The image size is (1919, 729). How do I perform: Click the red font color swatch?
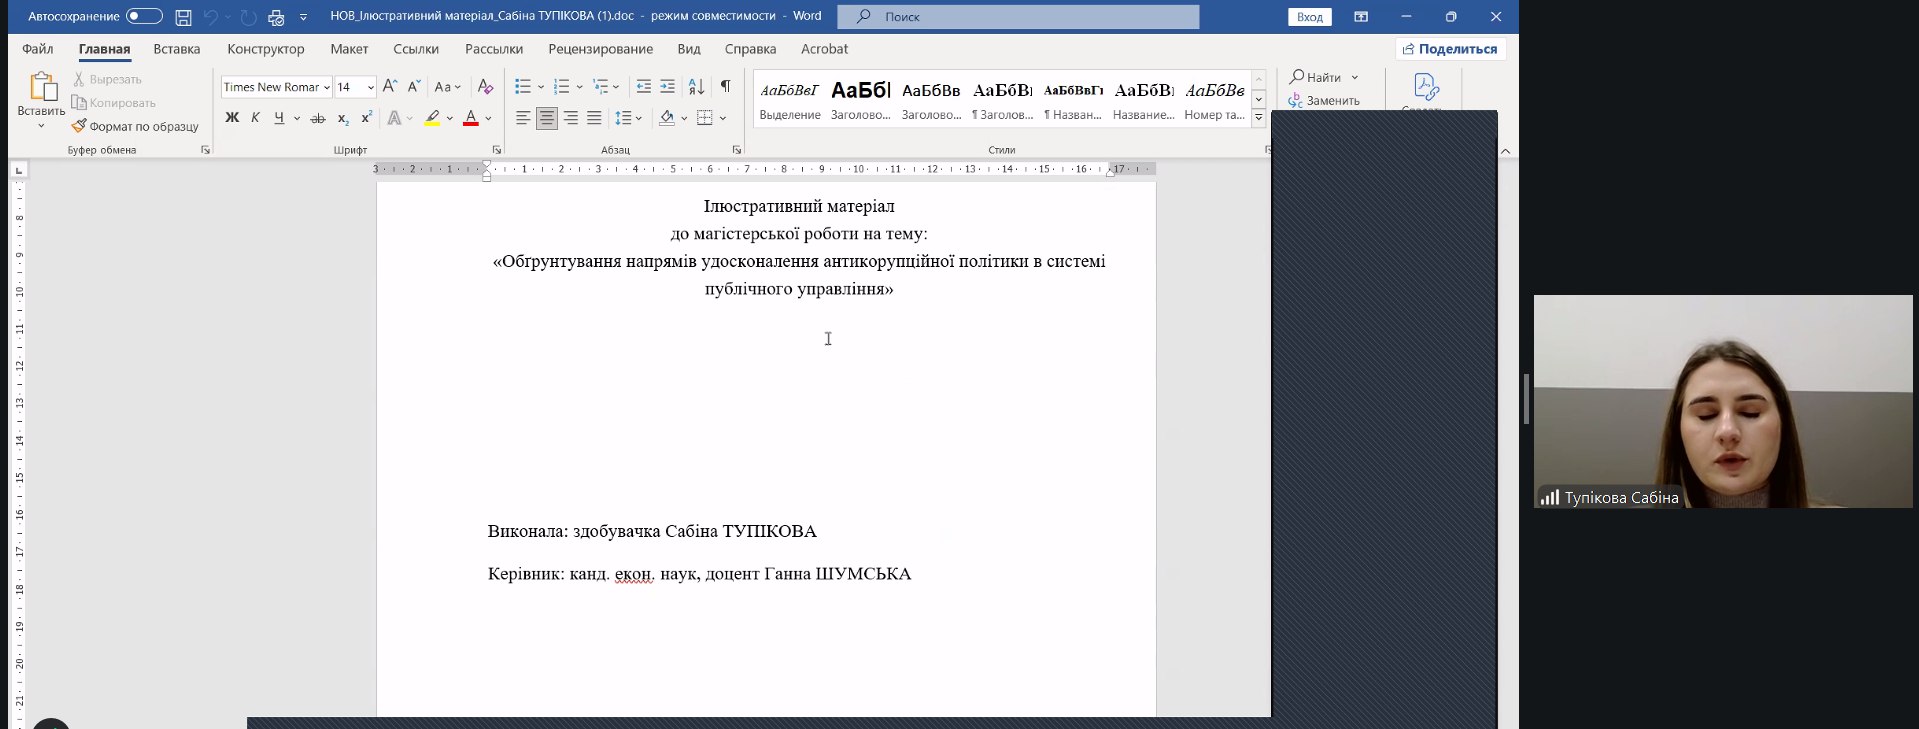pos(471,118)
